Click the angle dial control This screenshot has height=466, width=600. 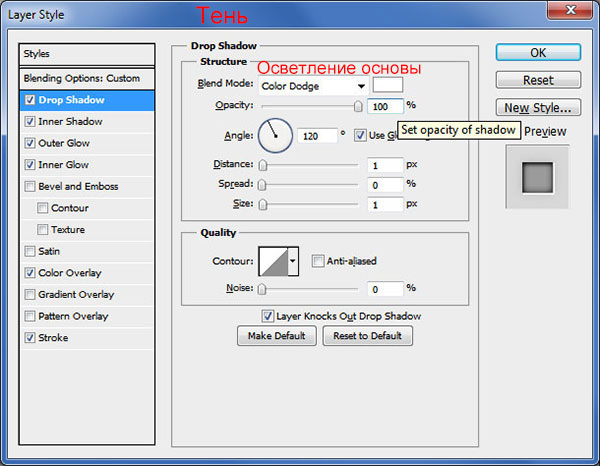(275, 134)
